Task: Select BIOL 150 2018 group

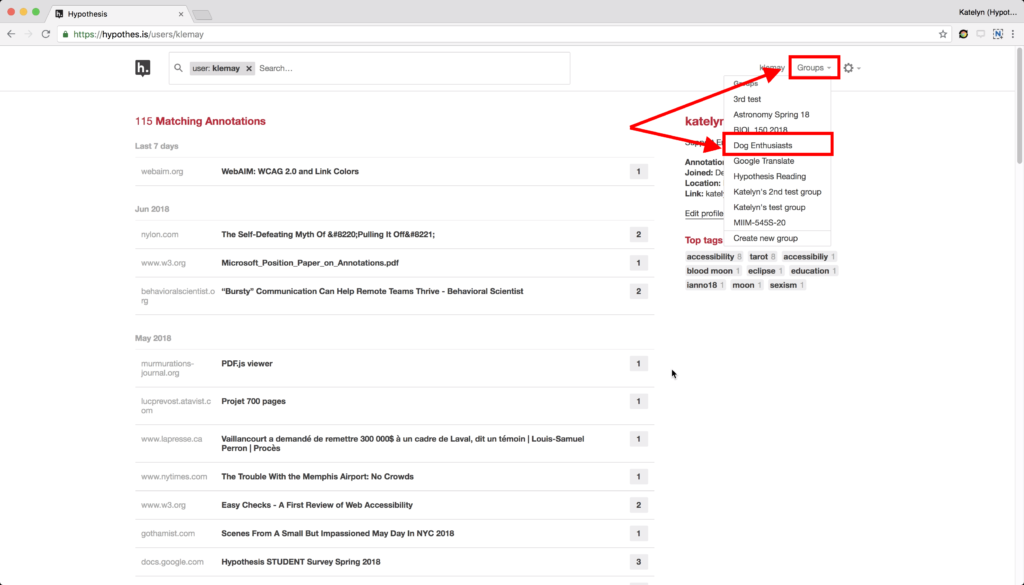Action: pyautogui.click(x=760, y=130)
